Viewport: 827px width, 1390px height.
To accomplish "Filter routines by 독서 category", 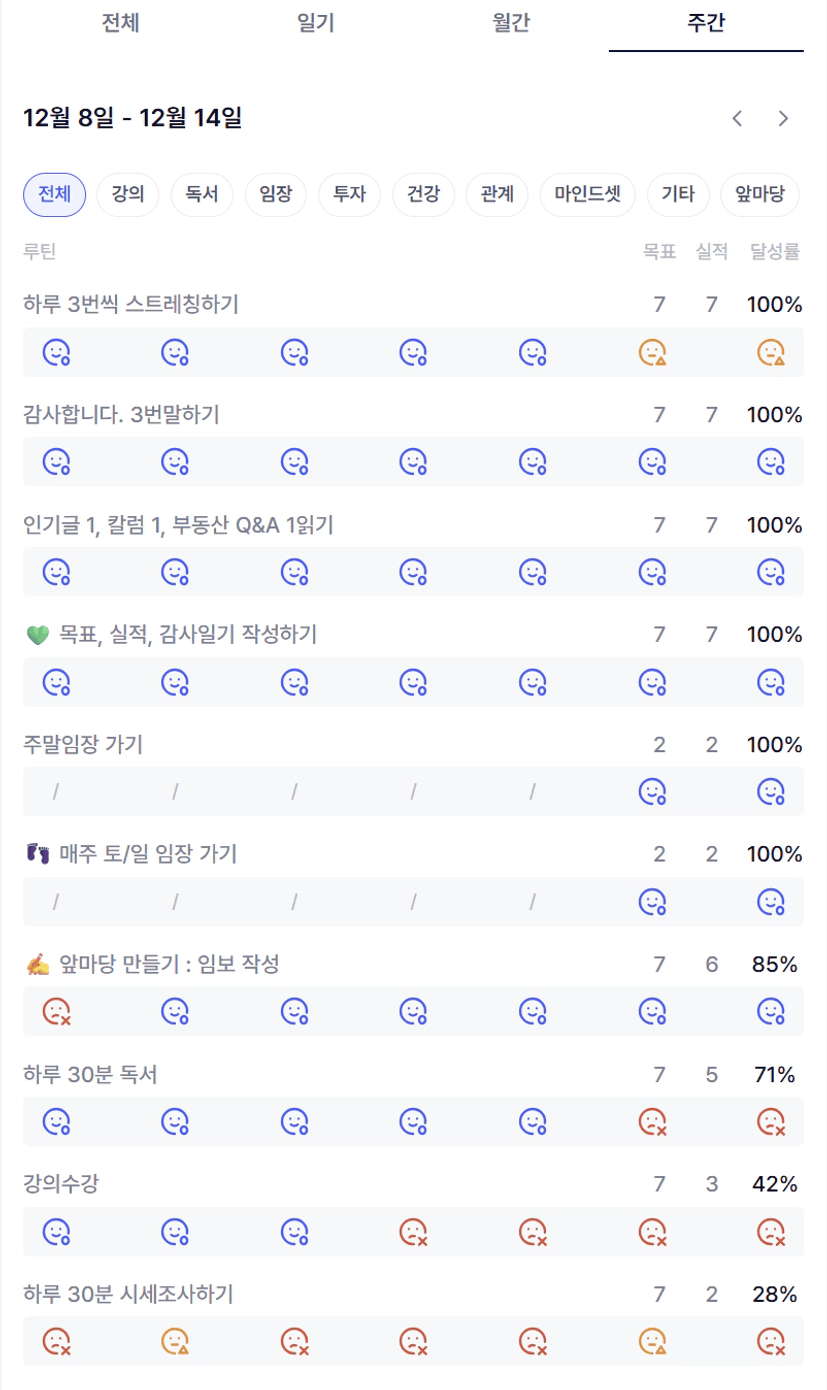I will point(202,194).
